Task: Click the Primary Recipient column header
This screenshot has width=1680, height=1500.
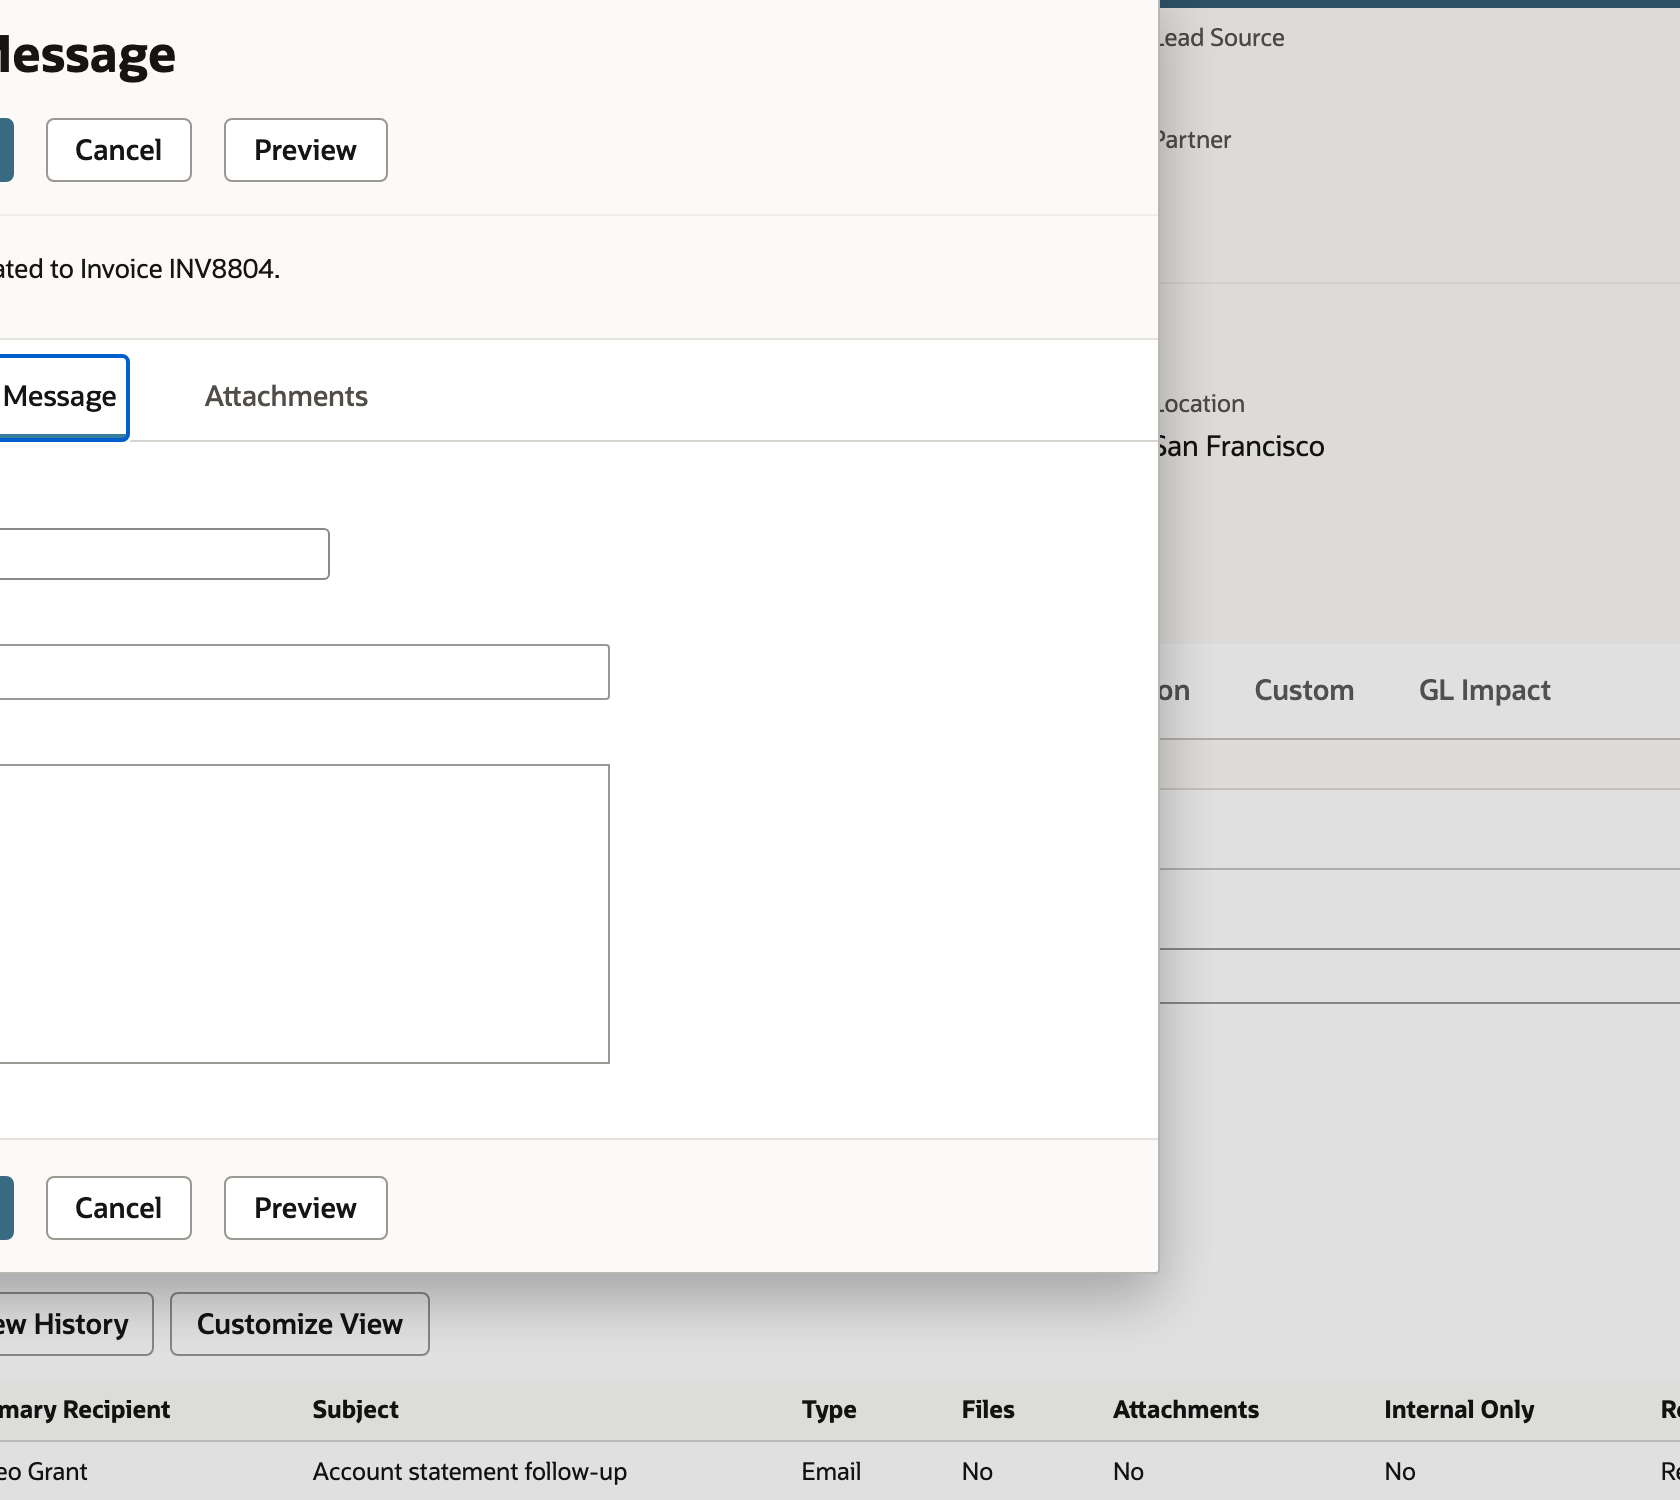Action: [85, 1410]
